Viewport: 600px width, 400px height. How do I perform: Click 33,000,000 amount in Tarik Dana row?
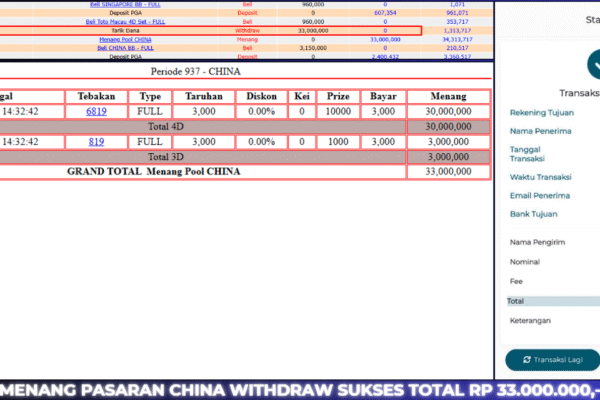(x=313, y=31)
